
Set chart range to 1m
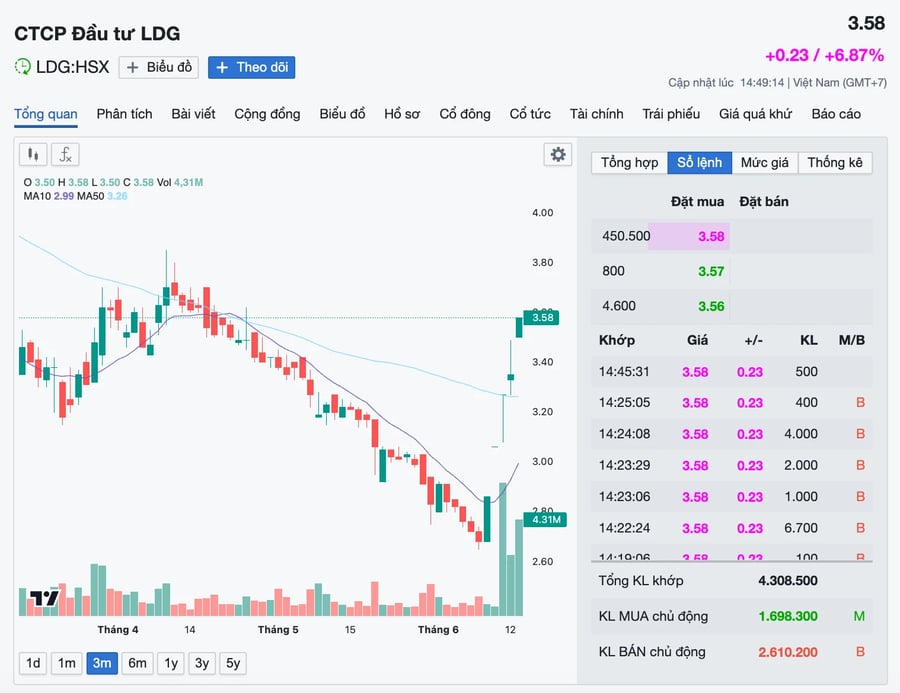pos(67,663)
